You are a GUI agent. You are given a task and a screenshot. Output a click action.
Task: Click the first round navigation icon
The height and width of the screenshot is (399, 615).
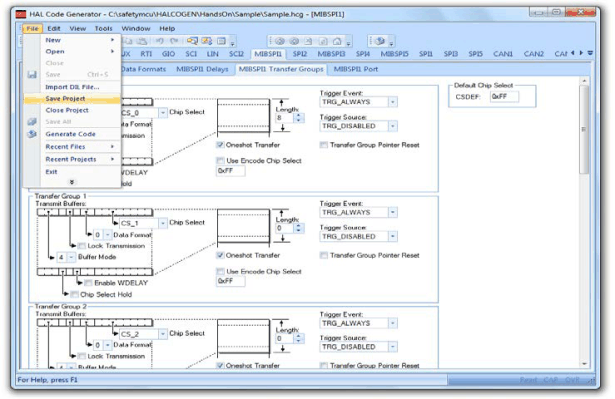tap(280, 41)
